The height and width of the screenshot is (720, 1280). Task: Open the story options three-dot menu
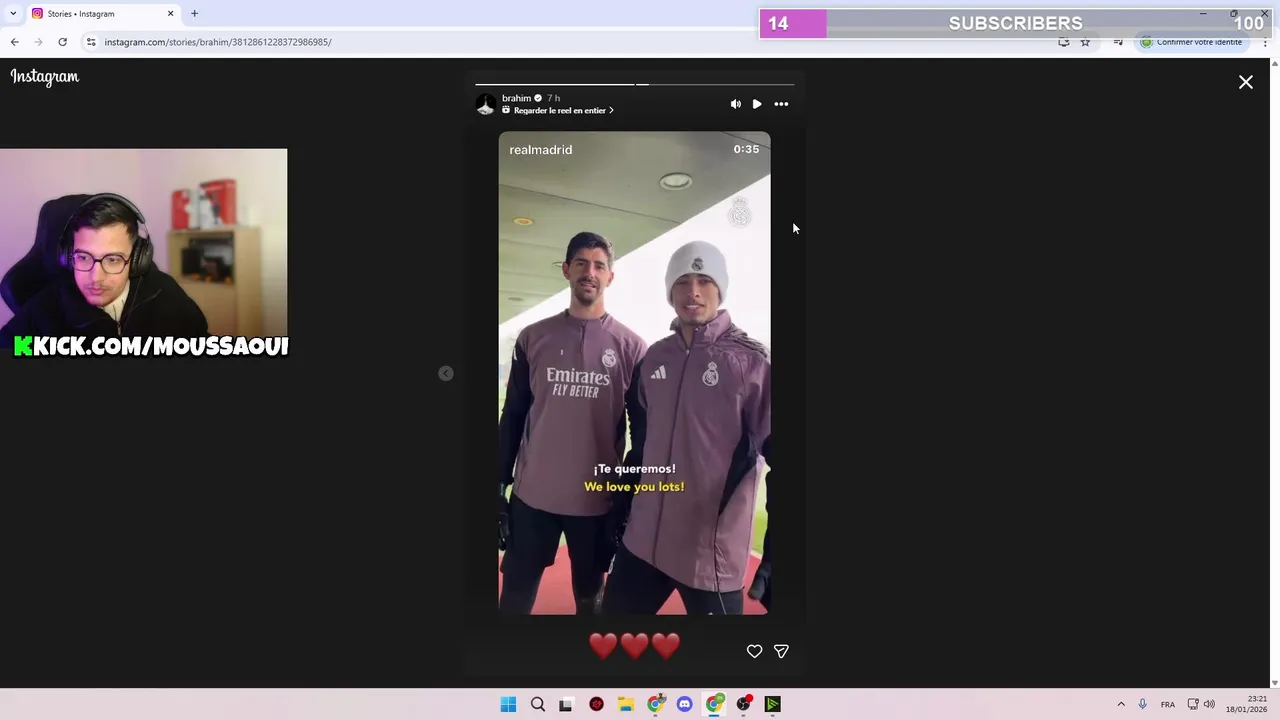tap(781, 104)
